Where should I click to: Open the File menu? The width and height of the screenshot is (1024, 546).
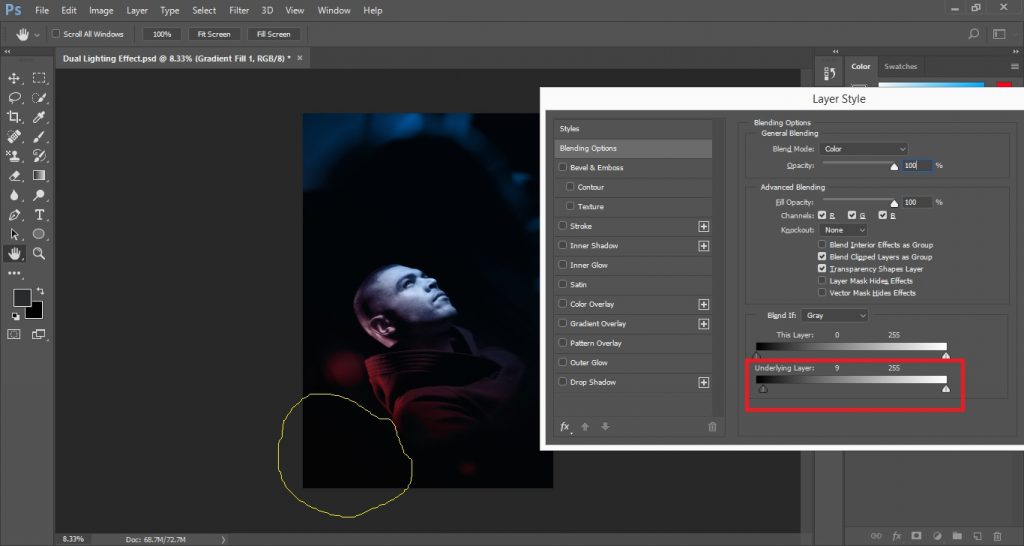42,10
